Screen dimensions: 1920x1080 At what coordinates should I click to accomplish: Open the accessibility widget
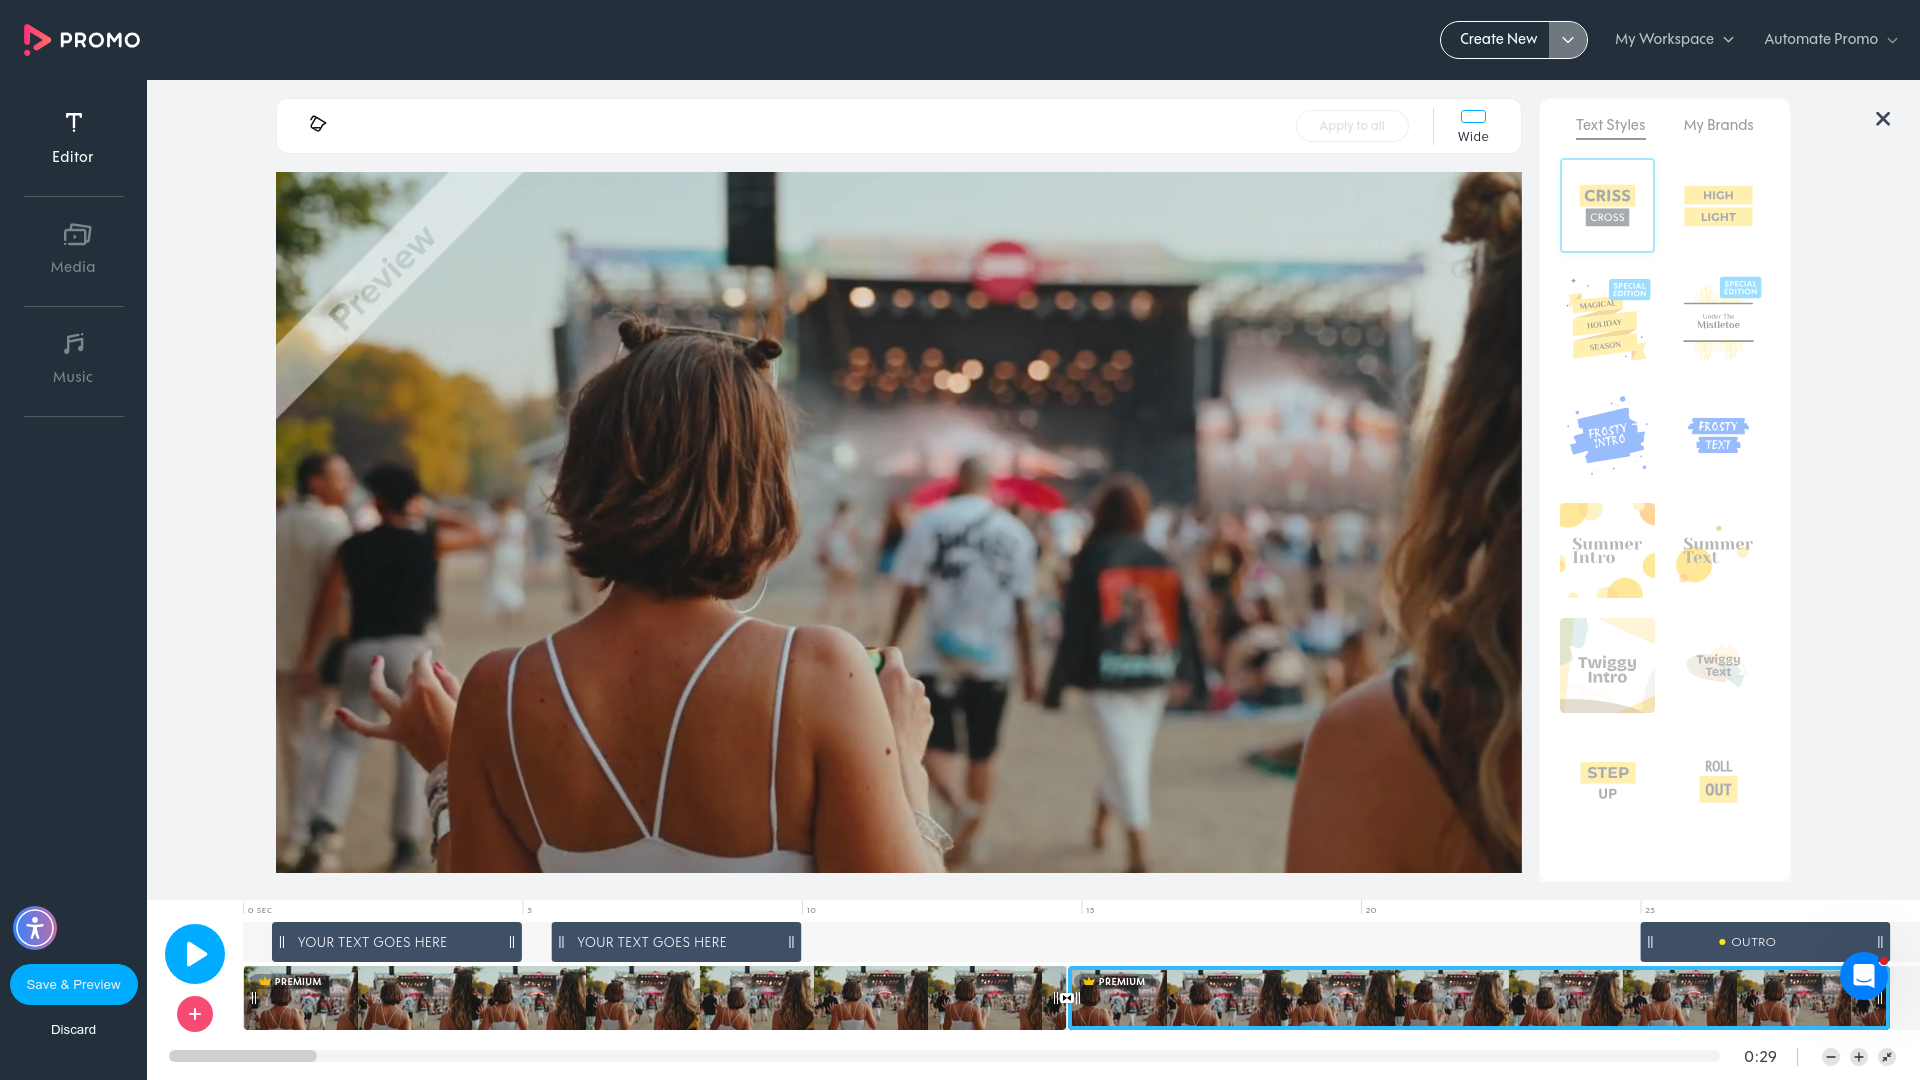(x=35, y=928)
